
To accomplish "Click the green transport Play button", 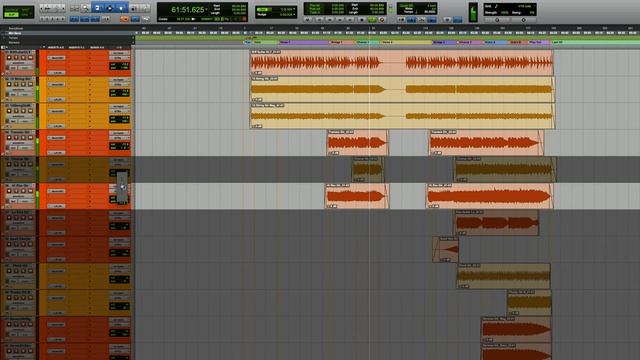I will (x=372, y=20).
